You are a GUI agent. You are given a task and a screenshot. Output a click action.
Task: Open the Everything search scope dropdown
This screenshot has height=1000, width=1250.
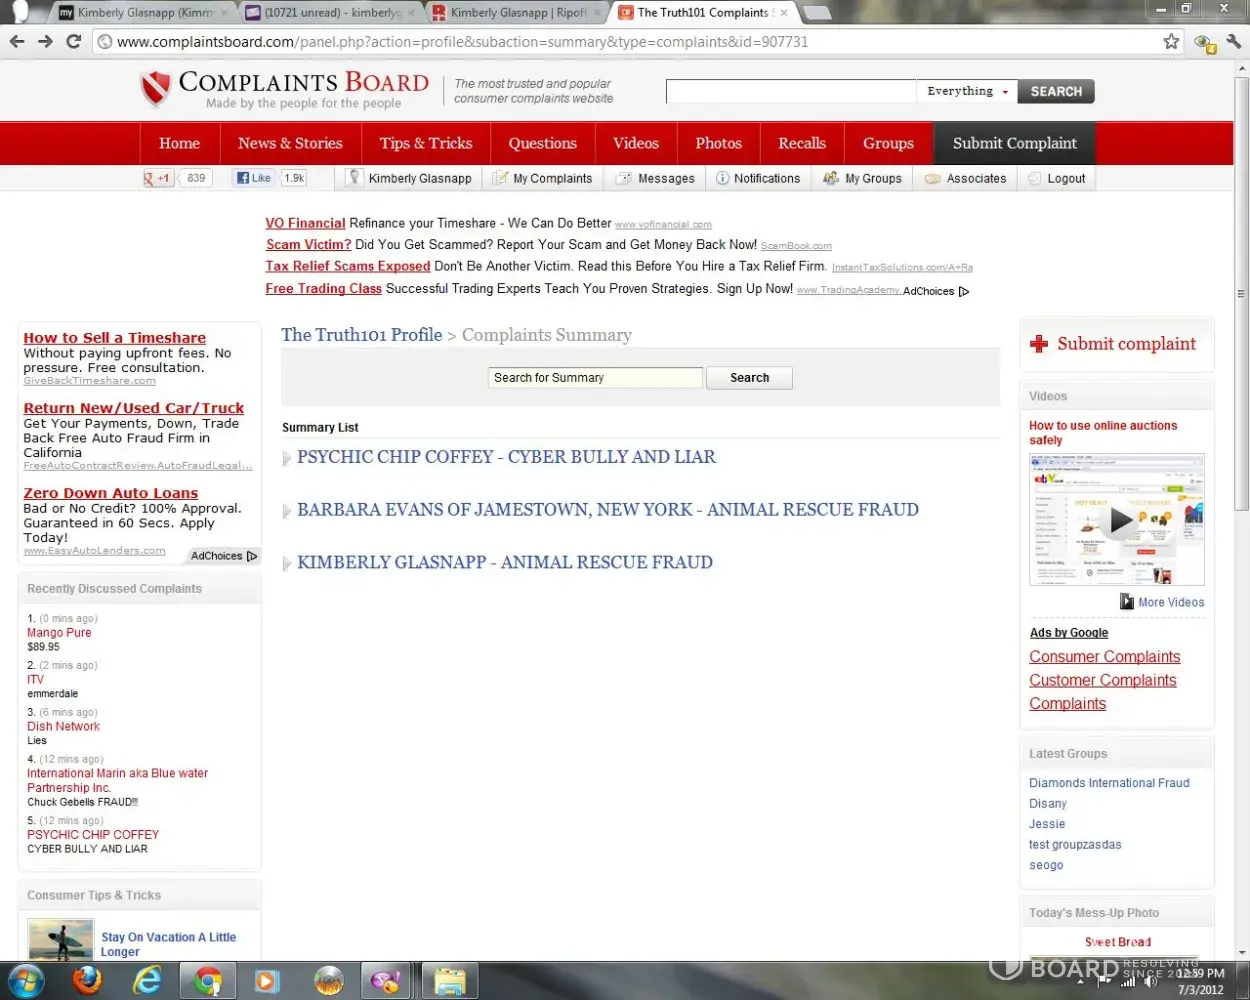[968, 91]
